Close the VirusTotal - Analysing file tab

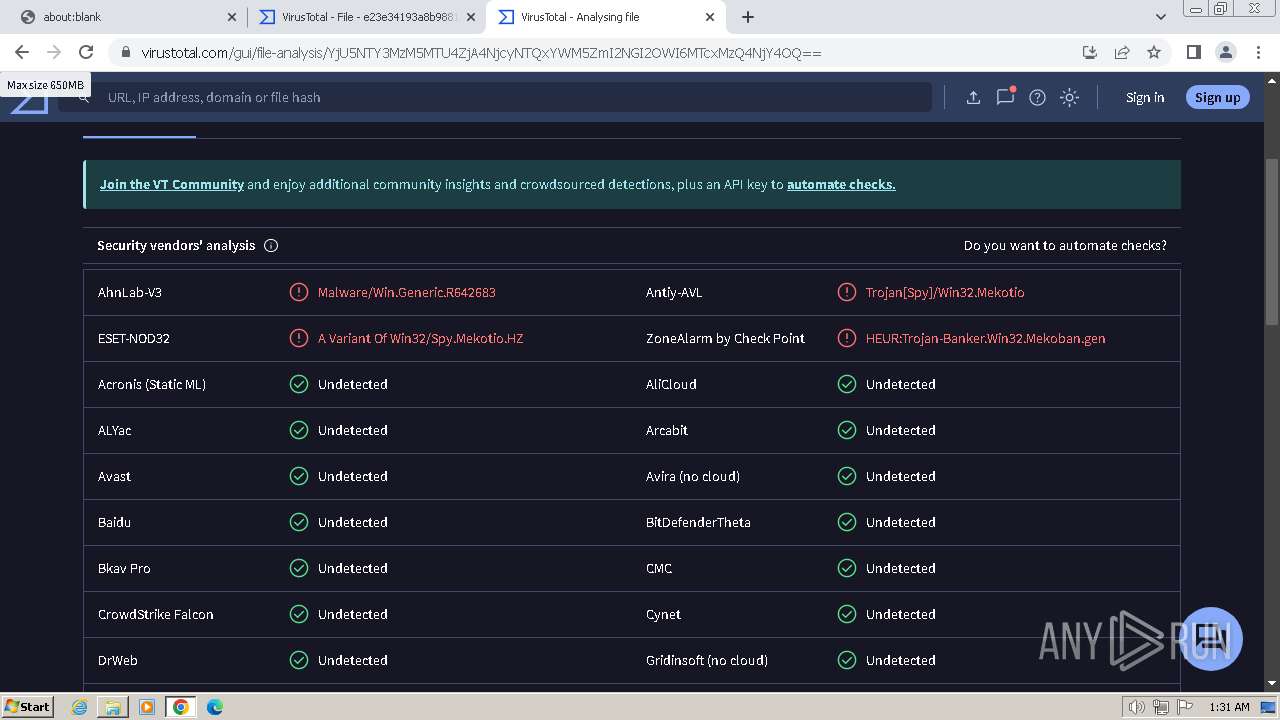pos(710,17)
